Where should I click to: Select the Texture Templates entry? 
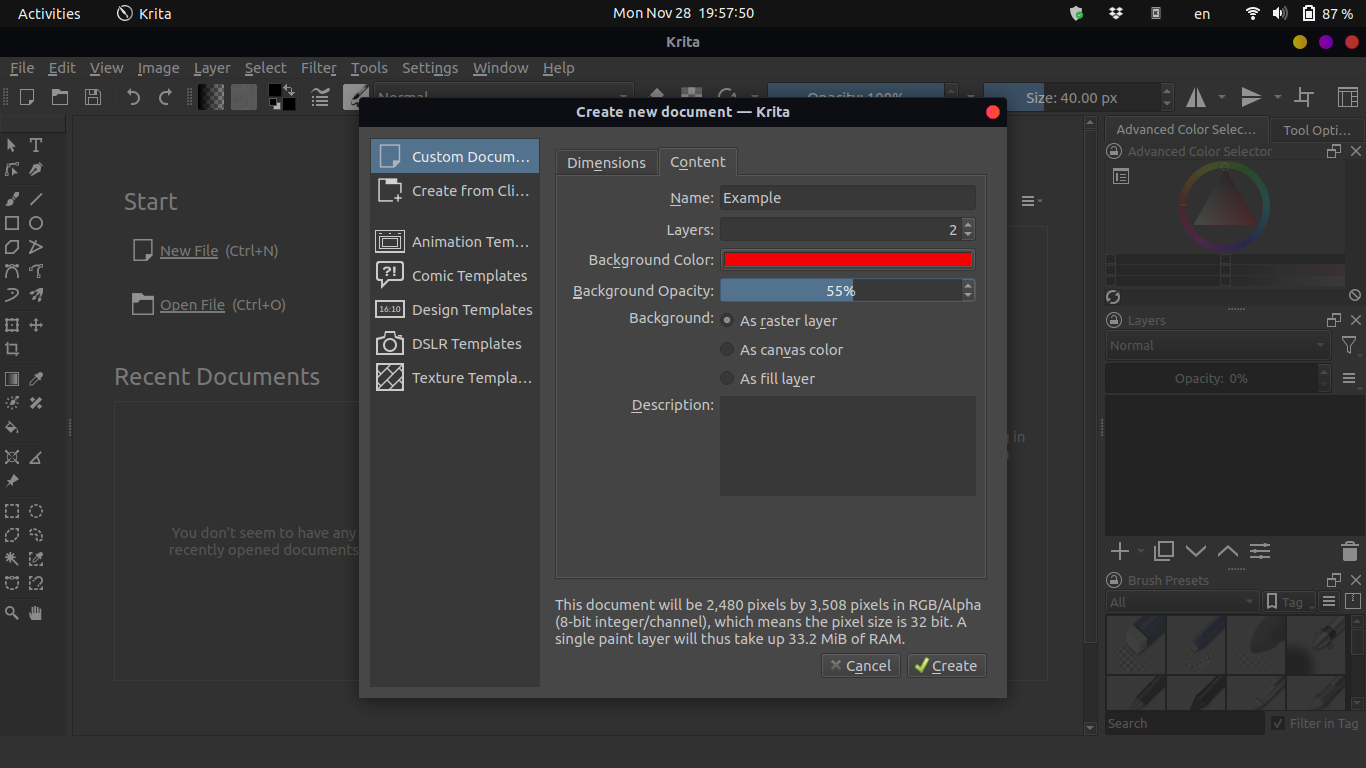pos(455,377)
